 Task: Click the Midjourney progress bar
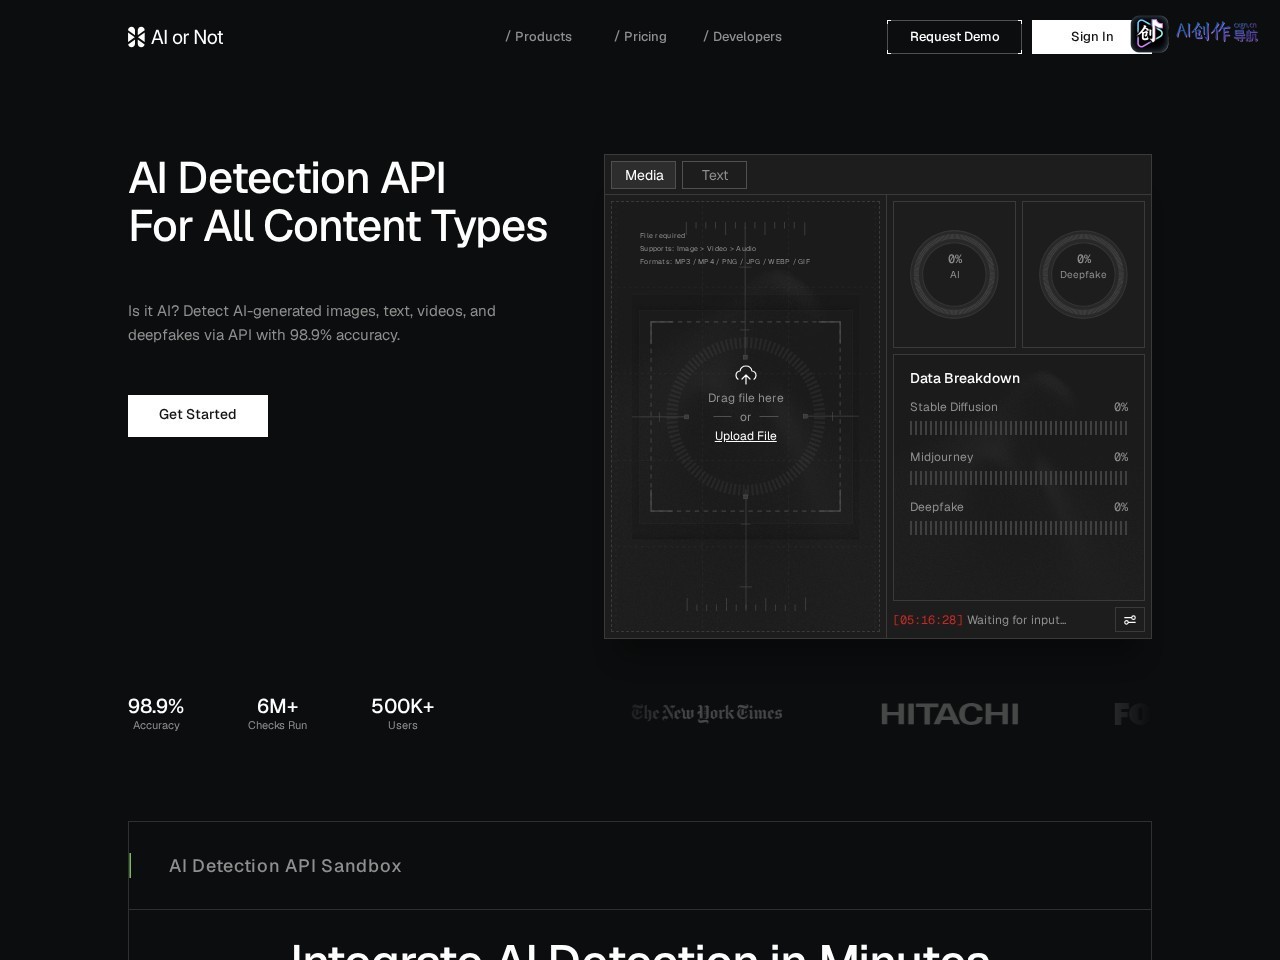[x=1019, y=478]
